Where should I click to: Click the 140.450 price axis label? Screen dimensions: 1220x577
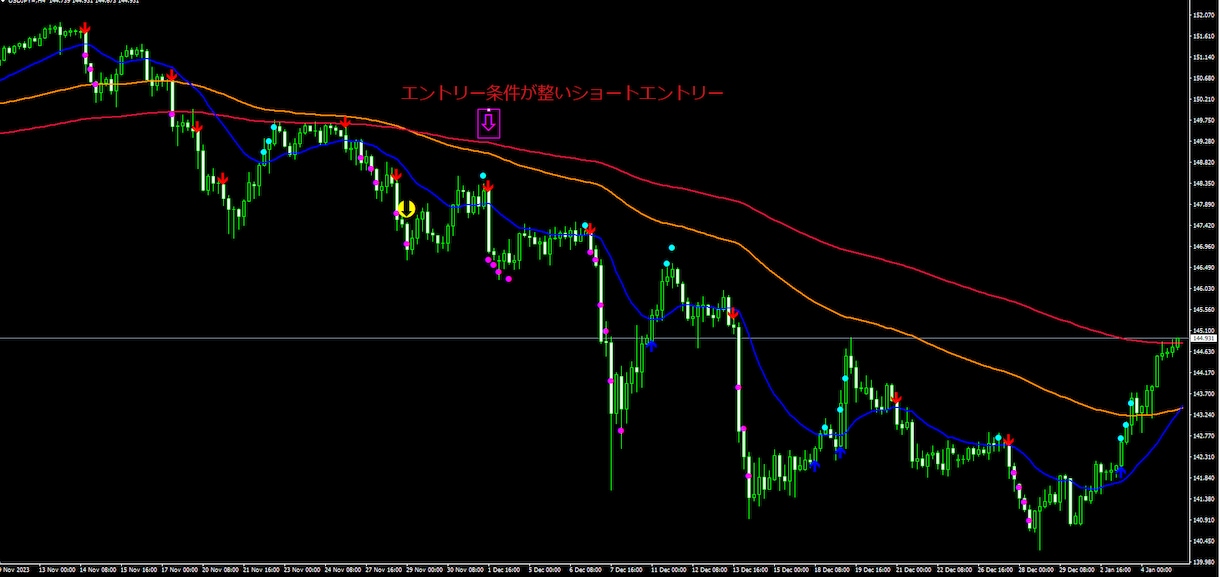[1204, 541]
